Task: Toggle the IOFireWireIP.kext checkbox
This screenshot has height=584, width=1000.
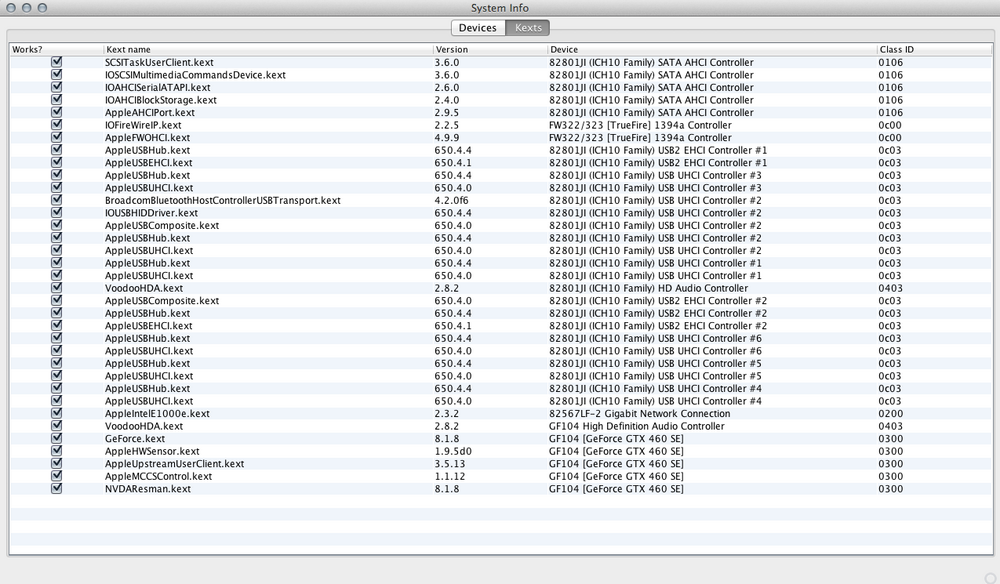Action: point(57,125)
